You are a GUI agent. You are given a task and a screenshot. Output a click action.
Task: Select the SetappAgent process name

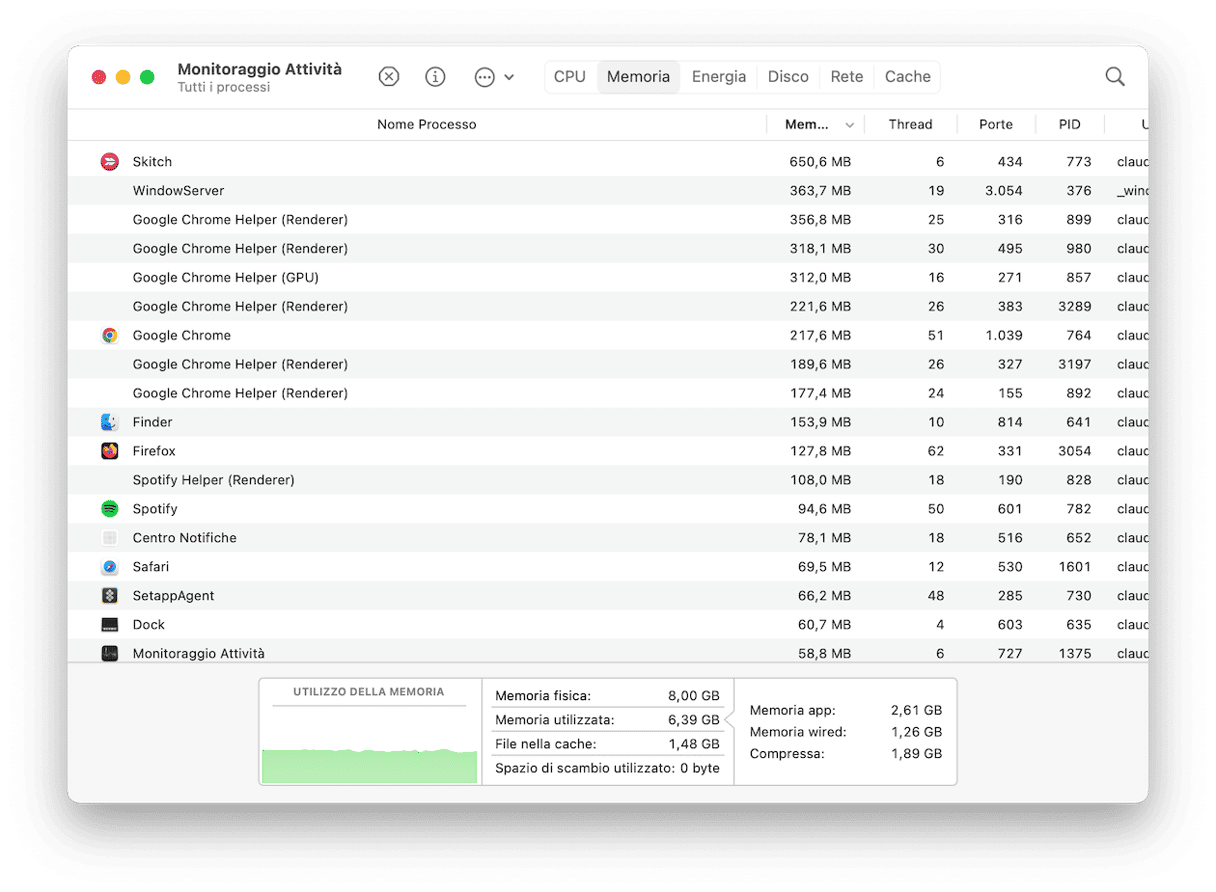(x=174, y=597)
